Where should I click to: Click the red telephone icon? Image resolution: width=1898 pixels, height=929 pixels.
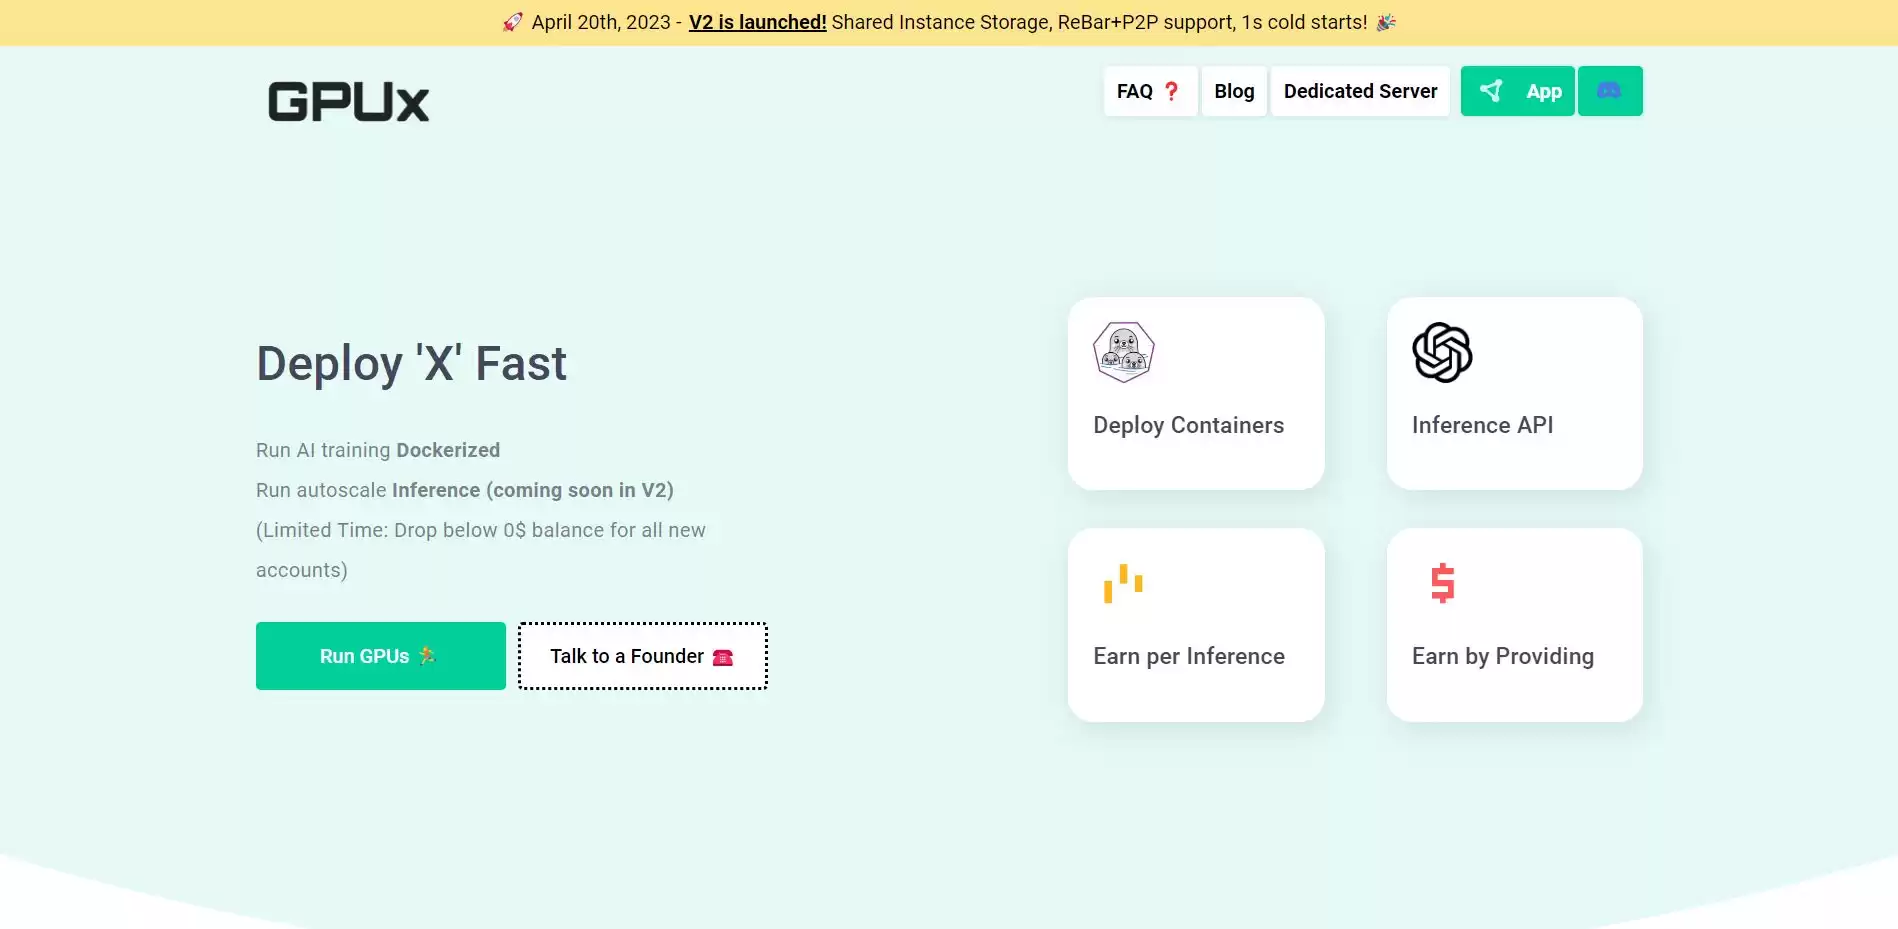click(x=723, y=657)
